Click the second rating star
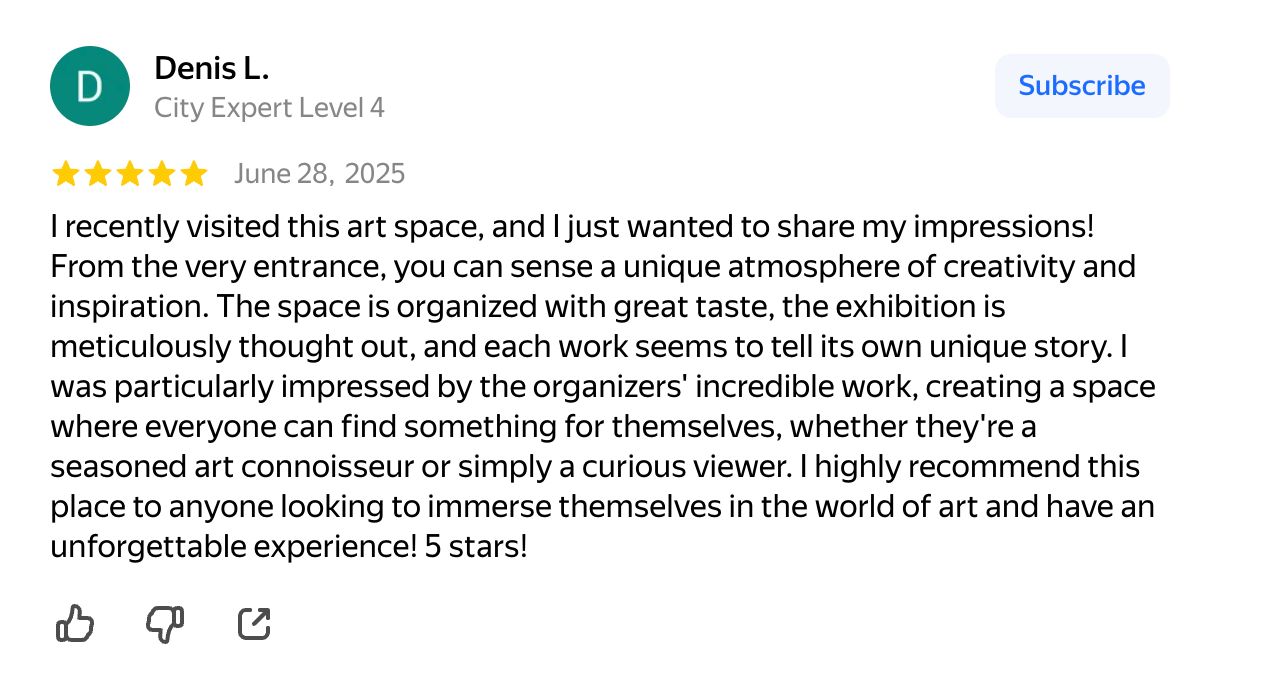This screenshot has height=674, width=1284. point(98,174)
